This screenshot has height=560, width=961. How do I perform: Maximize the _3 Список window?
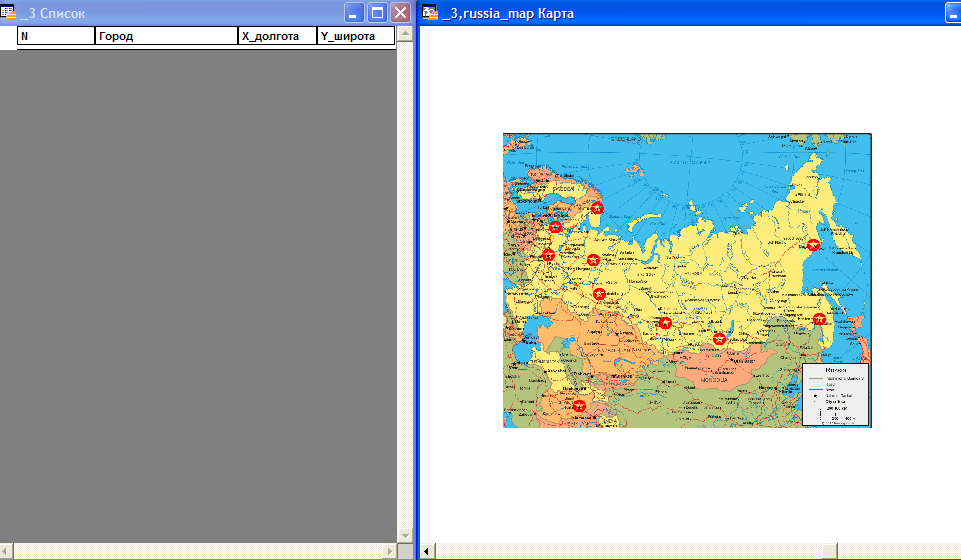click(x=378, y=13)
